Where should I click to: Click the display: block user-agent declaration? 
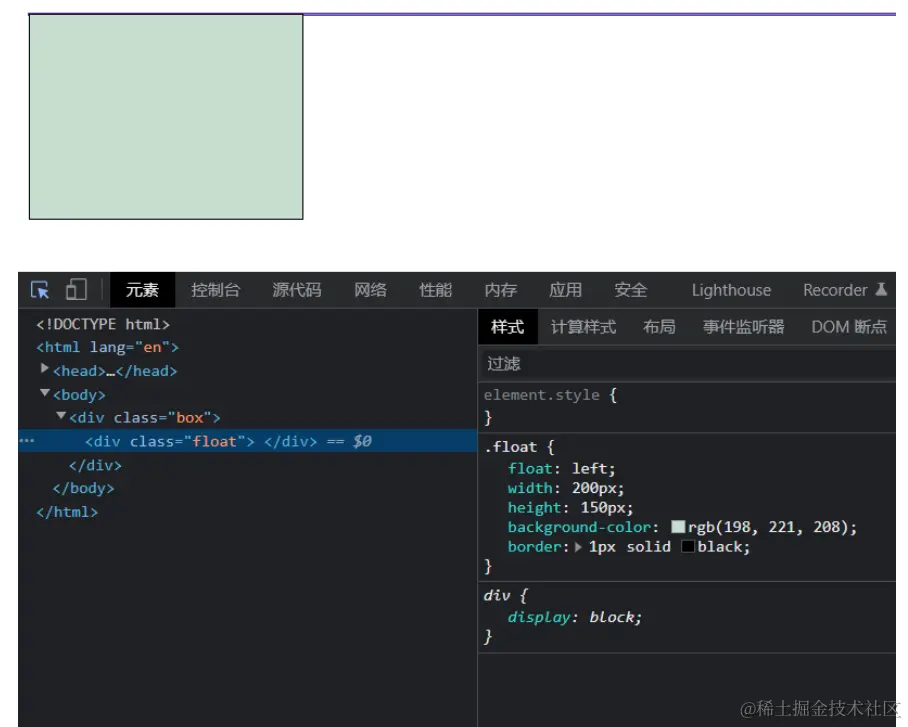coord(574,617)
